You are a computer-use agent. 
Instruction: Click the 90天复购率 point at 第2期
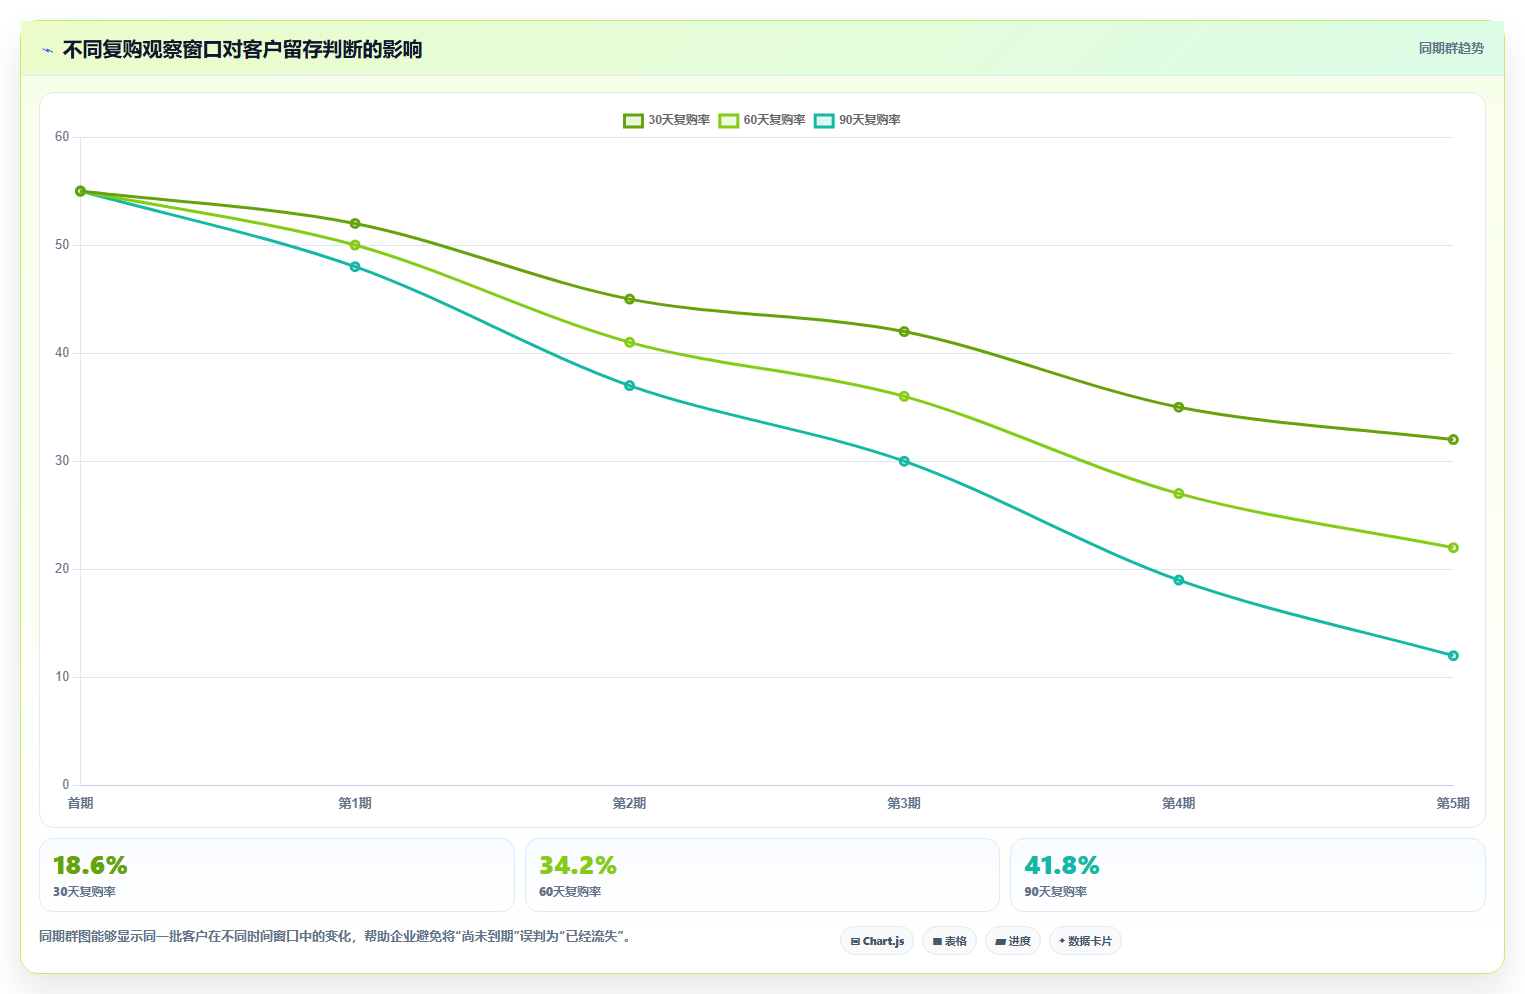coord(630,386)
